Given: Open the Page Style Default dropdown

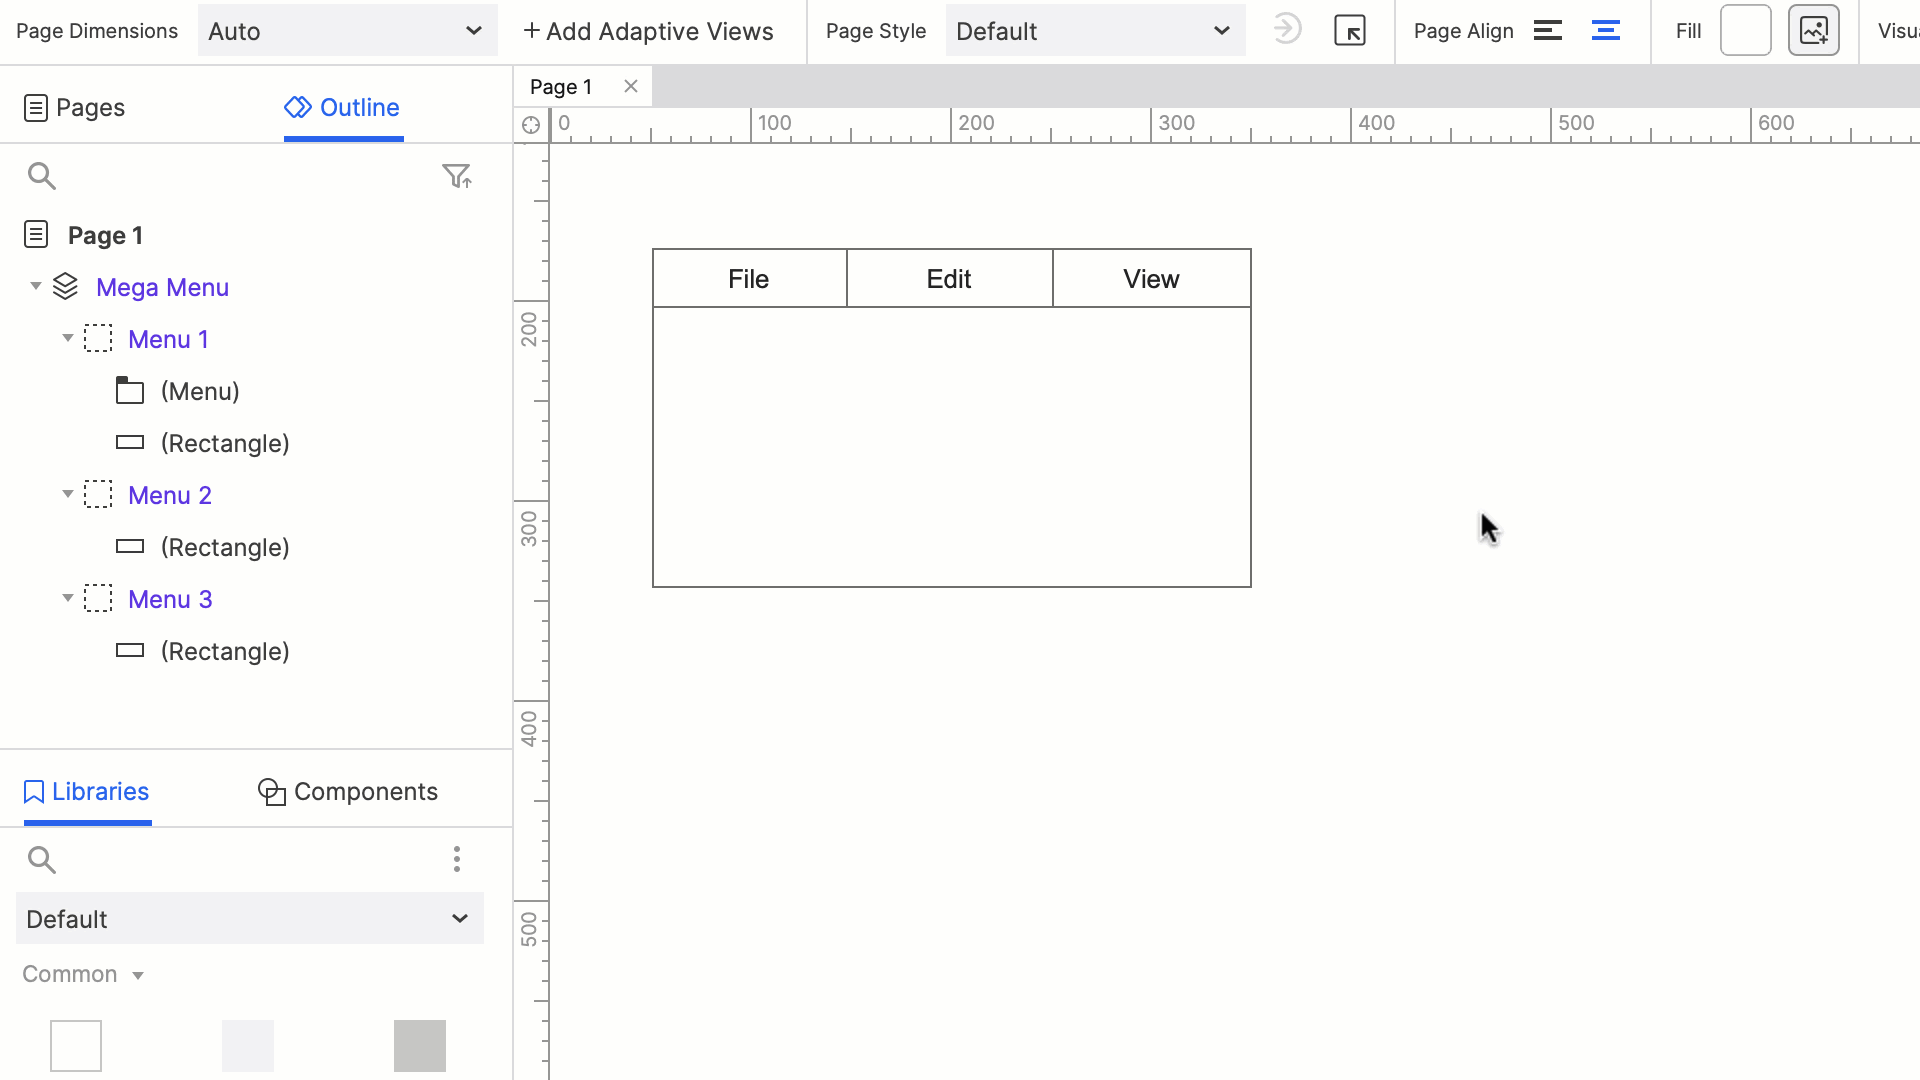Looking at the screenshot, I should tap(1095, 32).
